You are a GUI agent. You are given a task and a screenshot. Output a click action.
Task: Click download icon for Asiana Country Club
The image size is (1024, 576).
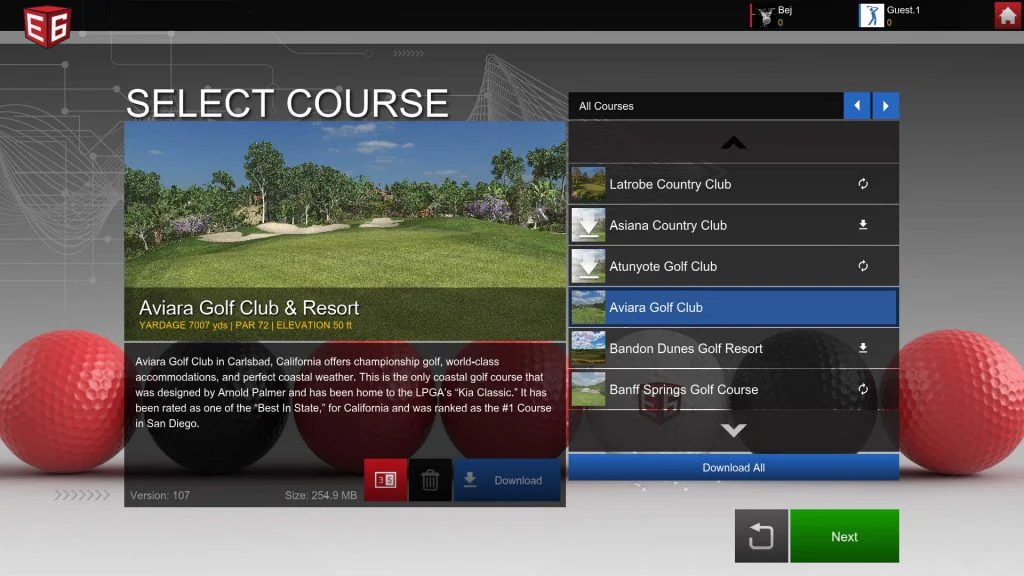pyautogui.click(x=863, y=225)
